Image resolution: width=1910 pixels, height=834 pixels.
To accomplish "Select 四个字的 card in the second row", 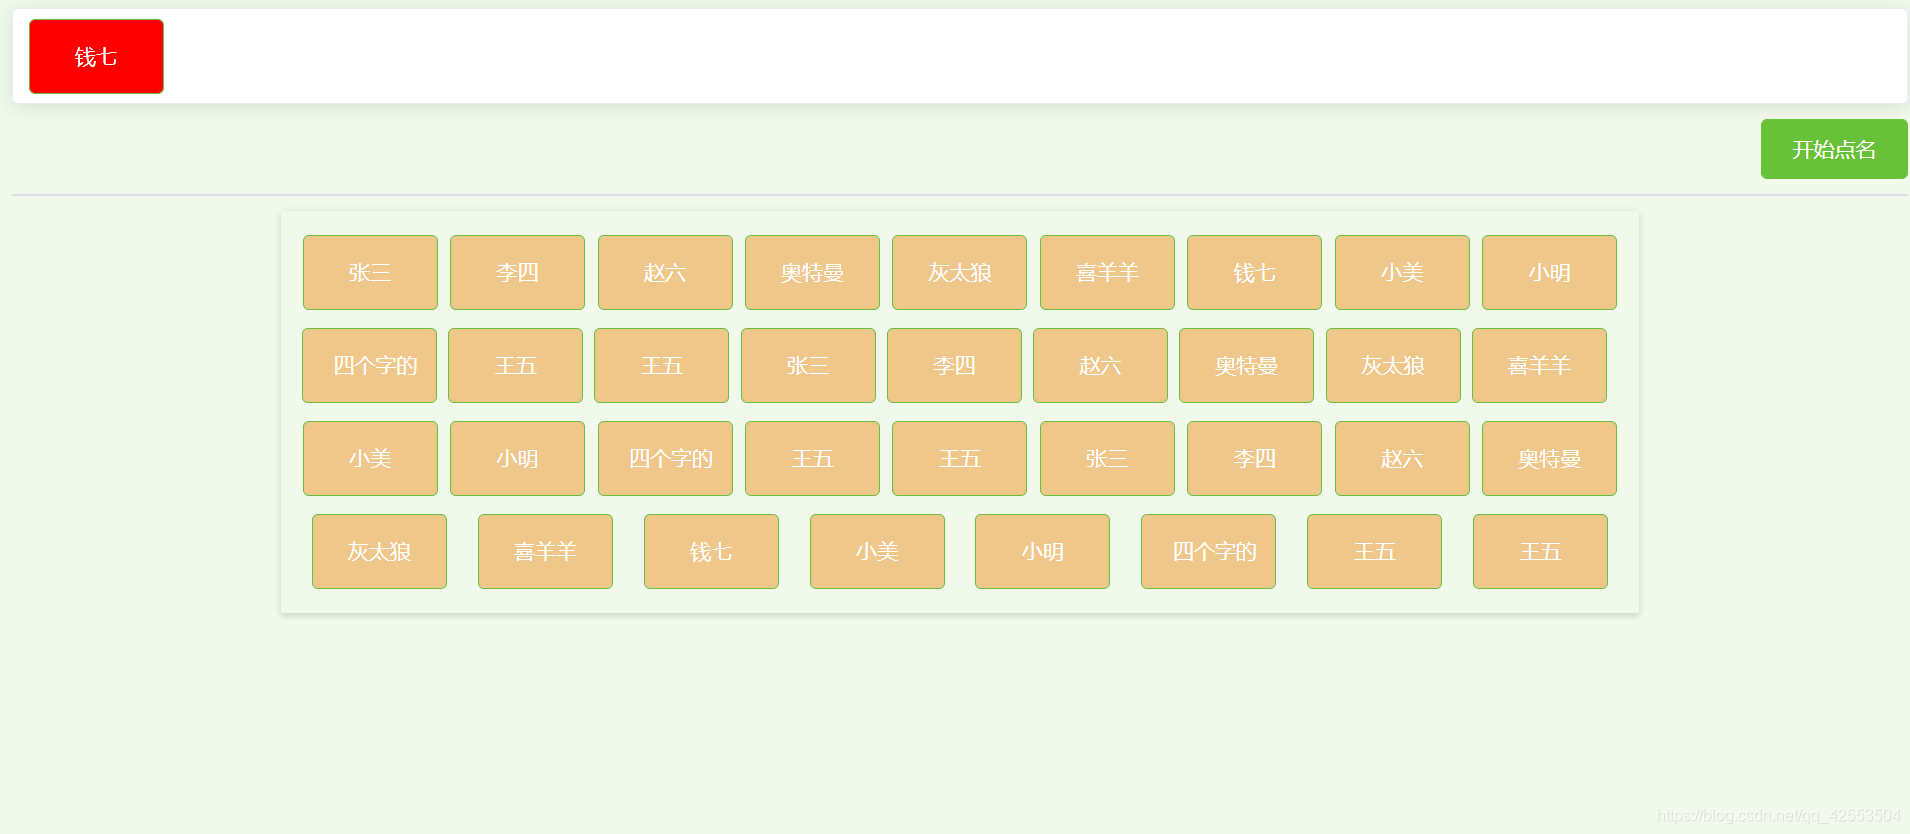I will tap(369, 365).
